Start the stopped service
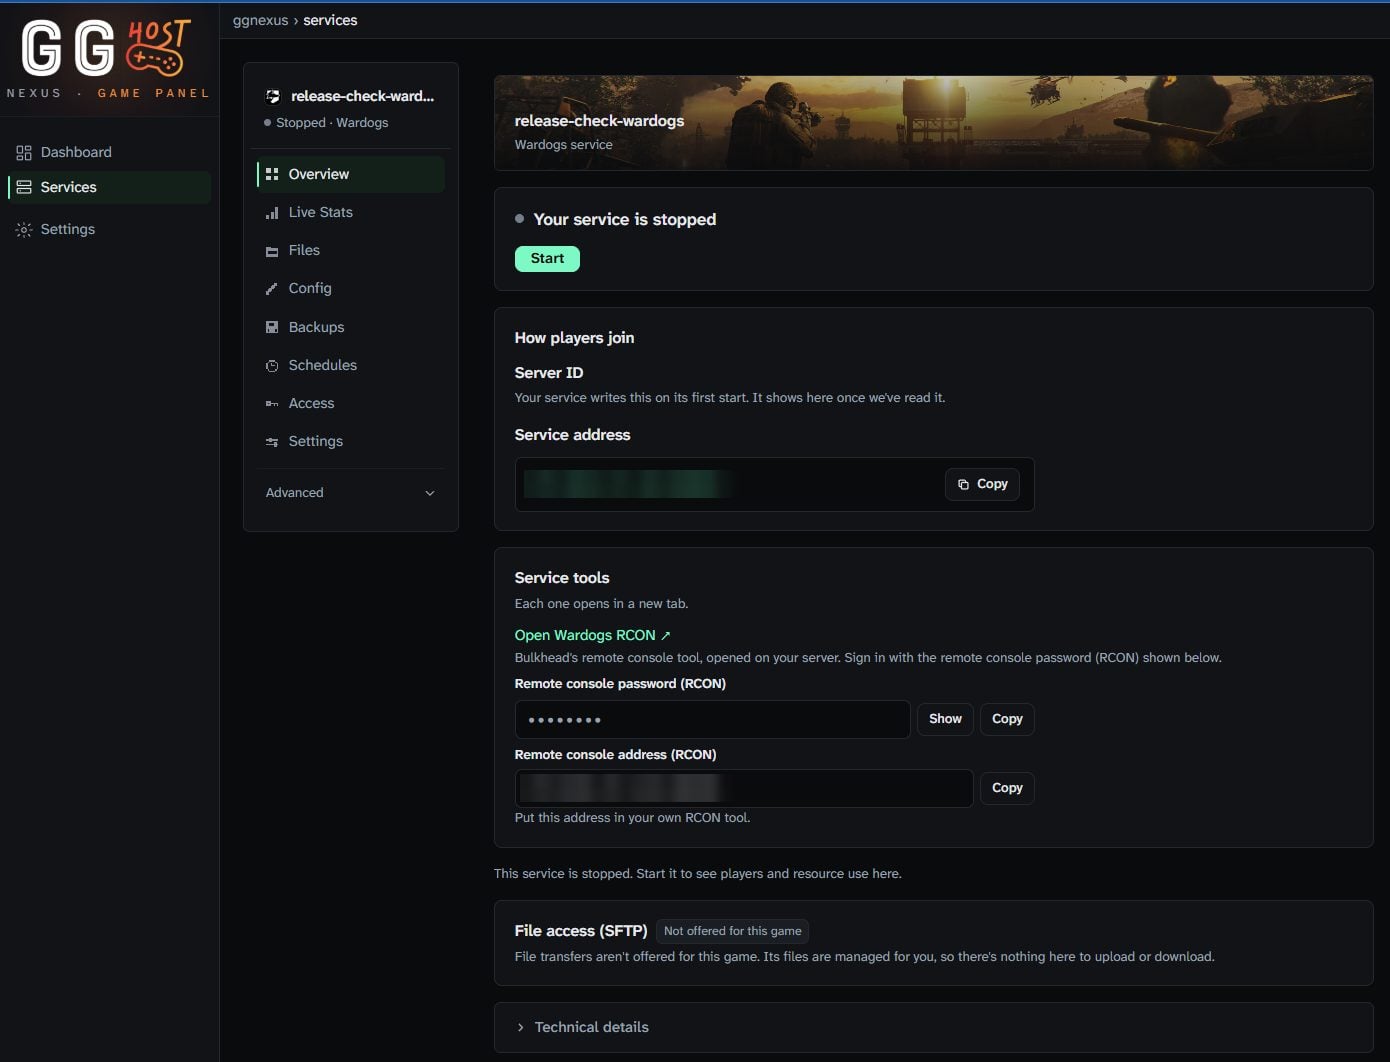1390x1062 pixels. pyautogui.click(x=547, y=259)
